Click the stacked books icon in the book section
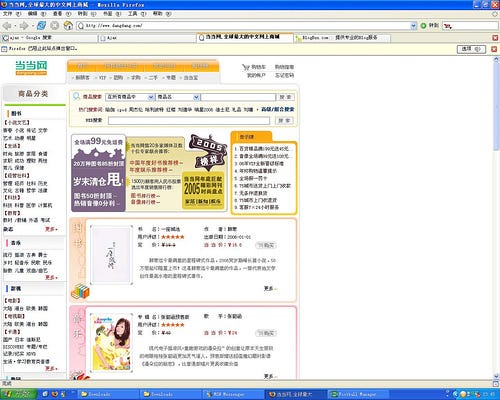The width and height of the screenshot is (500, 400). pyautogui.click(x=80, y=291)
